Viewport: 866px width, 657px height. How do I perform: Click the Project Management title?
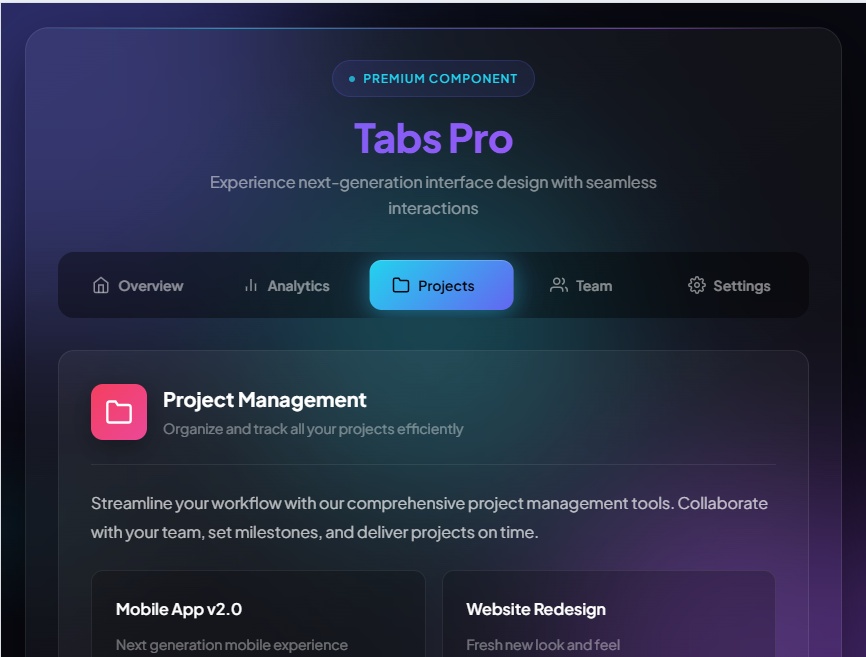tap(265, 400)
